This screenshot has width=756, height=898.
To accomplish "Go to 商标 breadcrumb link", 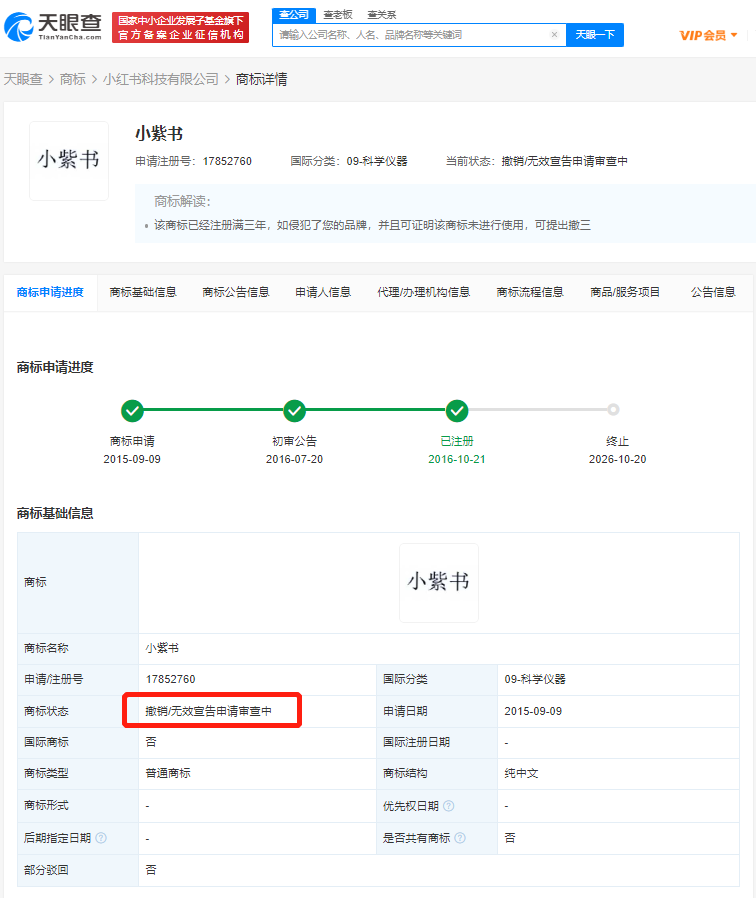I will [x=73, y=79].
